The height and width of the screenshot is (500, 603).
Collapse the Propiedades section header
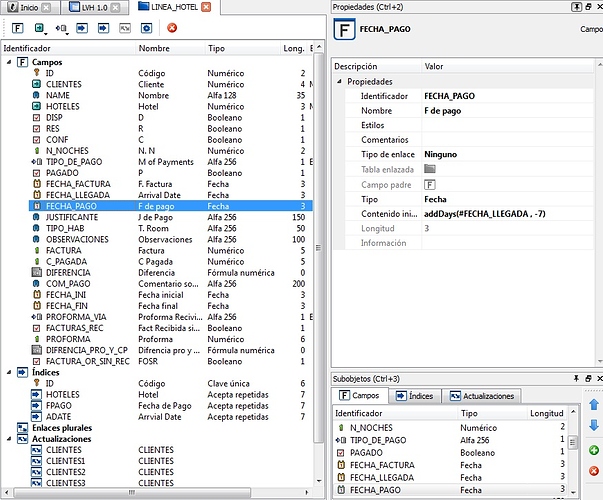tap(339, 81)
